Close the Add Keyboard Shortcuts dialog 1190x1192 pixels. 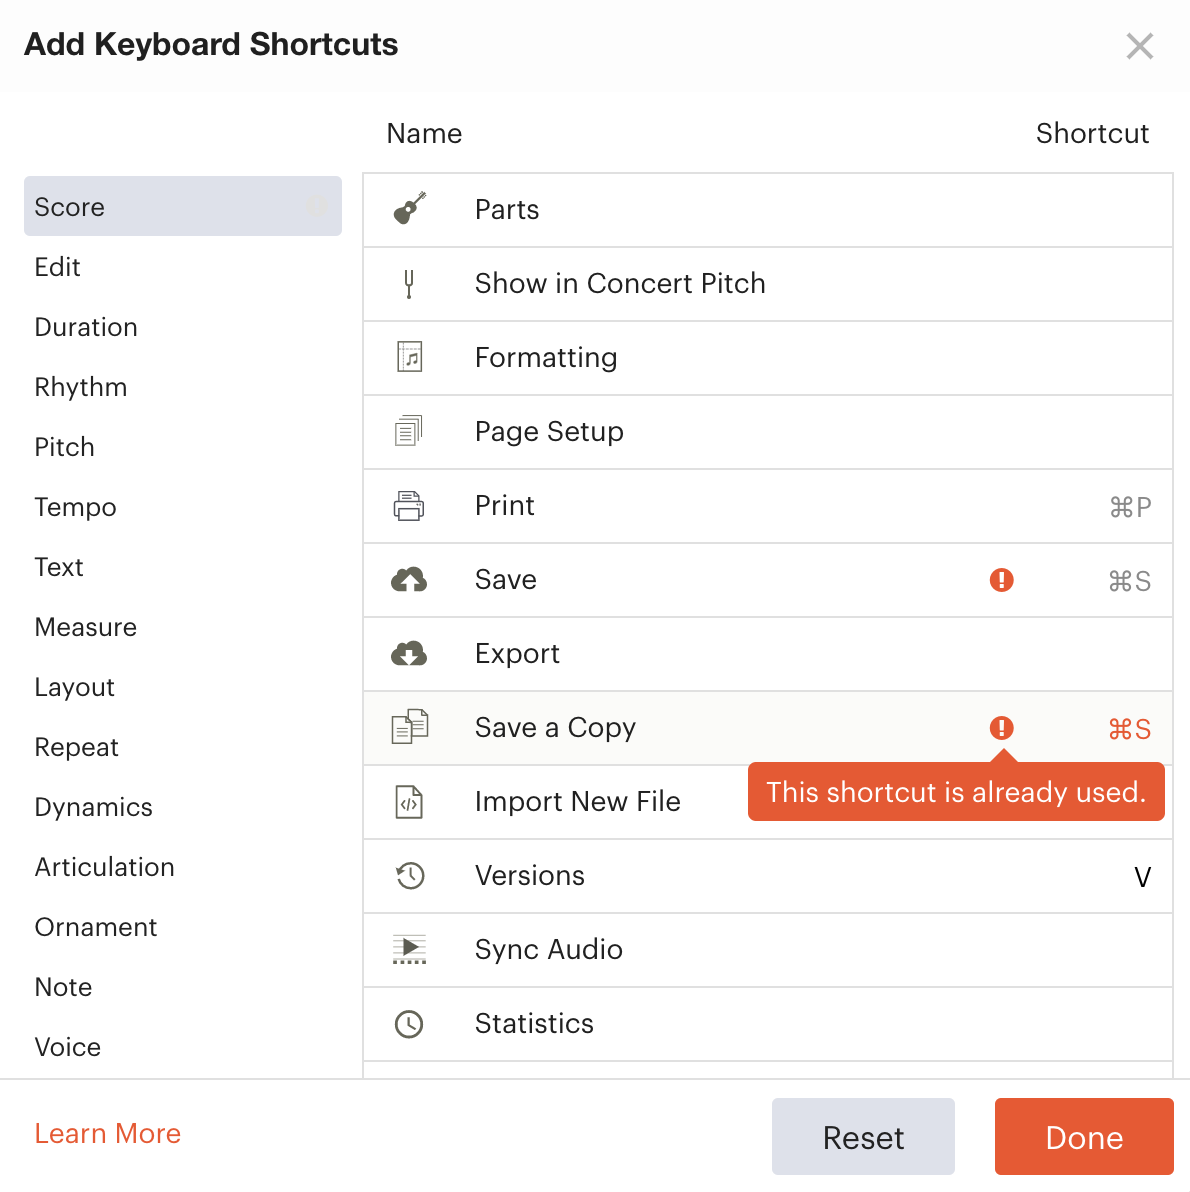[x=1140, y=46]
